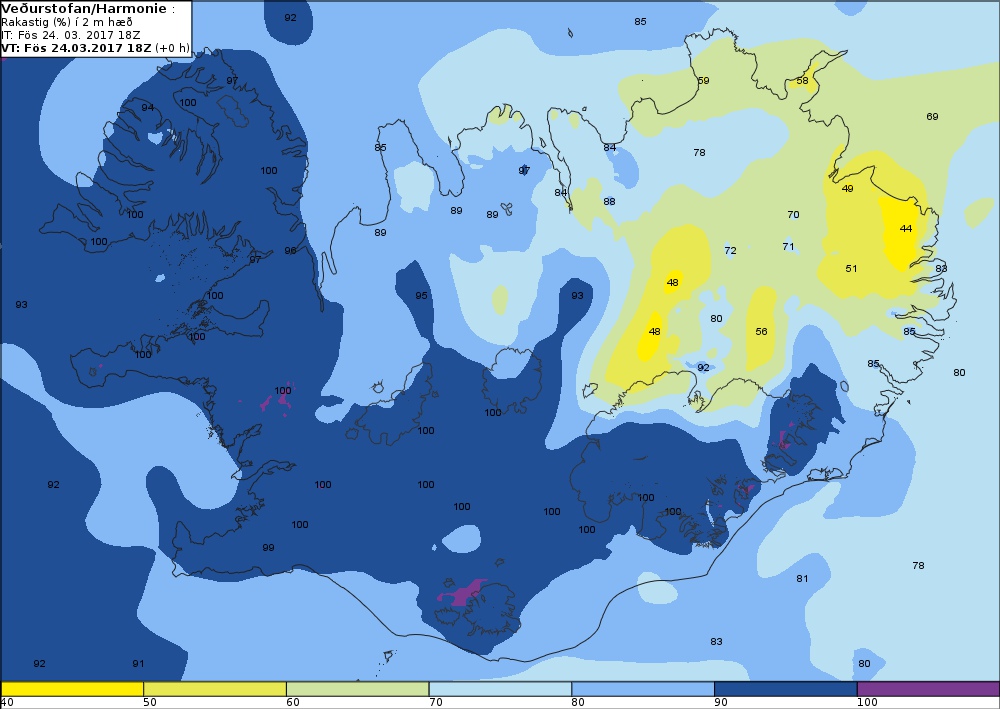Click the bright yellow 40–50 legend segment
Viewport: 1000px width, 709px height.
pyautogui.click(x=72, y=689)
